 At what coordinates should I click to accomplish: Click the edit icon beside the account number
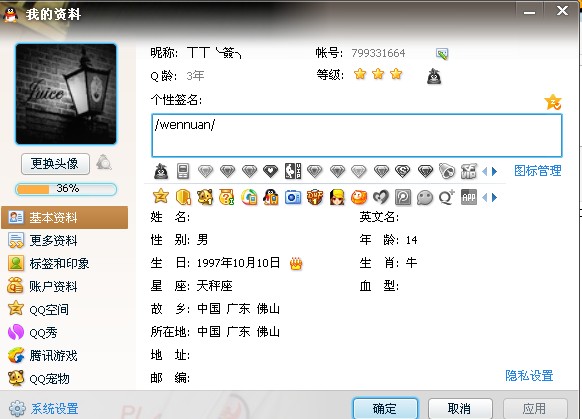442,54
